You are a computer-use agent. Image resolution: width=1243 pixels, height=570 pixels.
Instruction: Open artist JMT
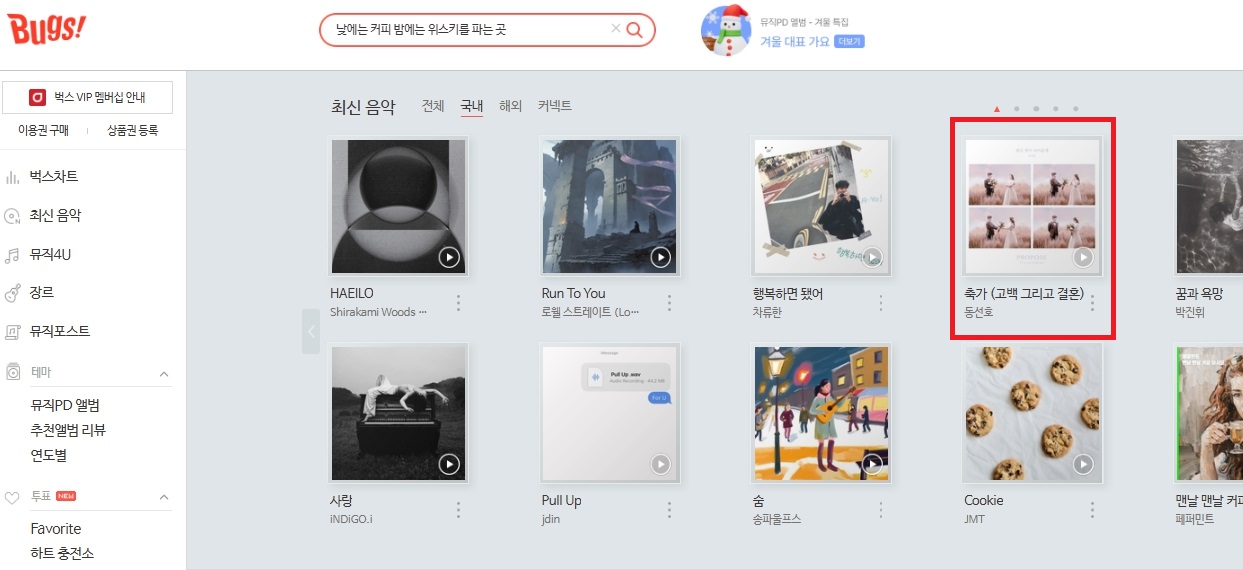(975, 519)
